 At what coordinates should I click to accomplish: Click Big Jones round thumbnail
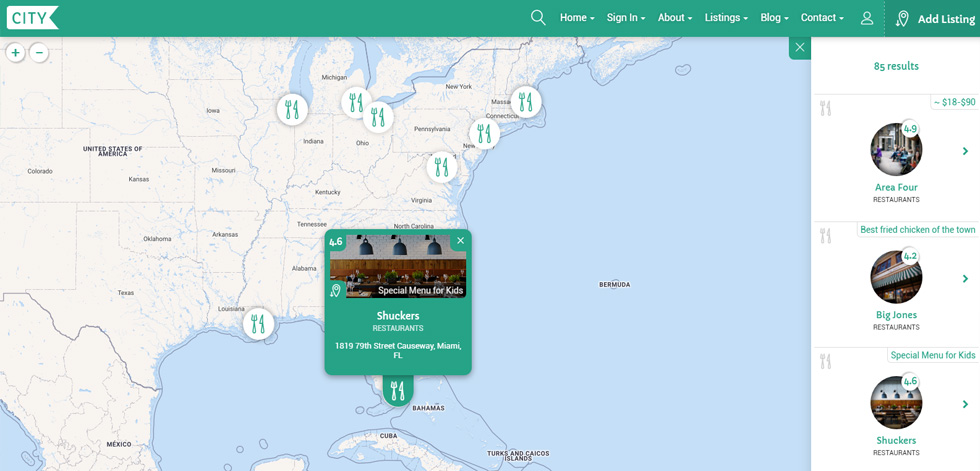[x=896, y=277]
